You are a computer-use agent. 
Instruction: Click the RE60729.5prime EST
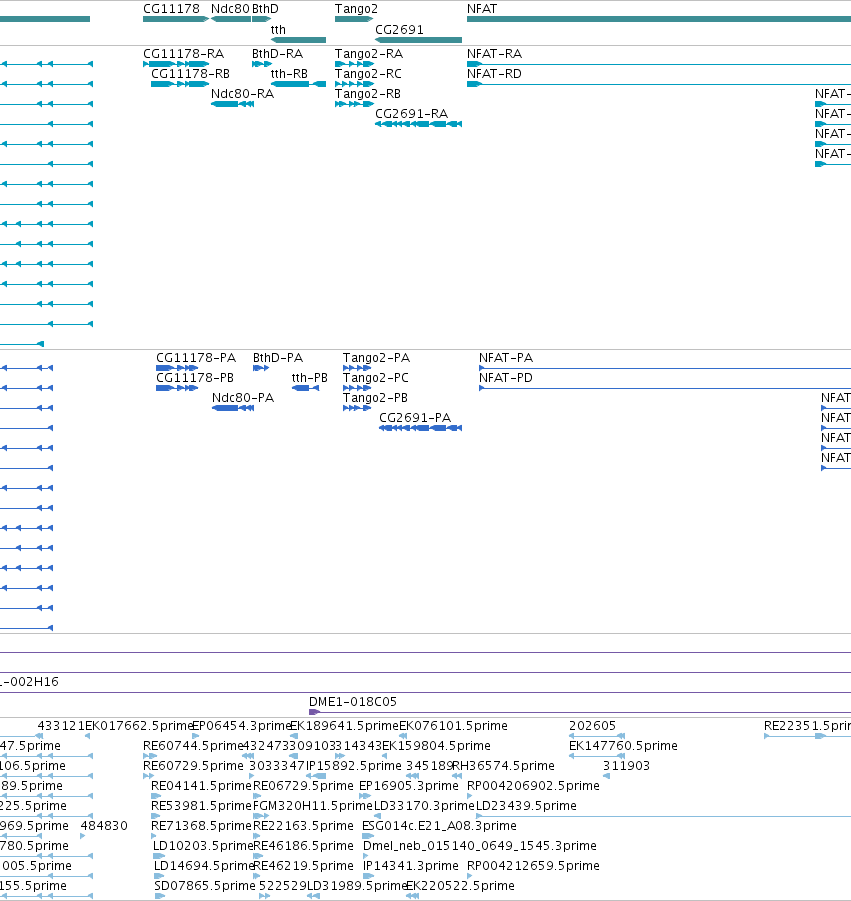point(148,776)
